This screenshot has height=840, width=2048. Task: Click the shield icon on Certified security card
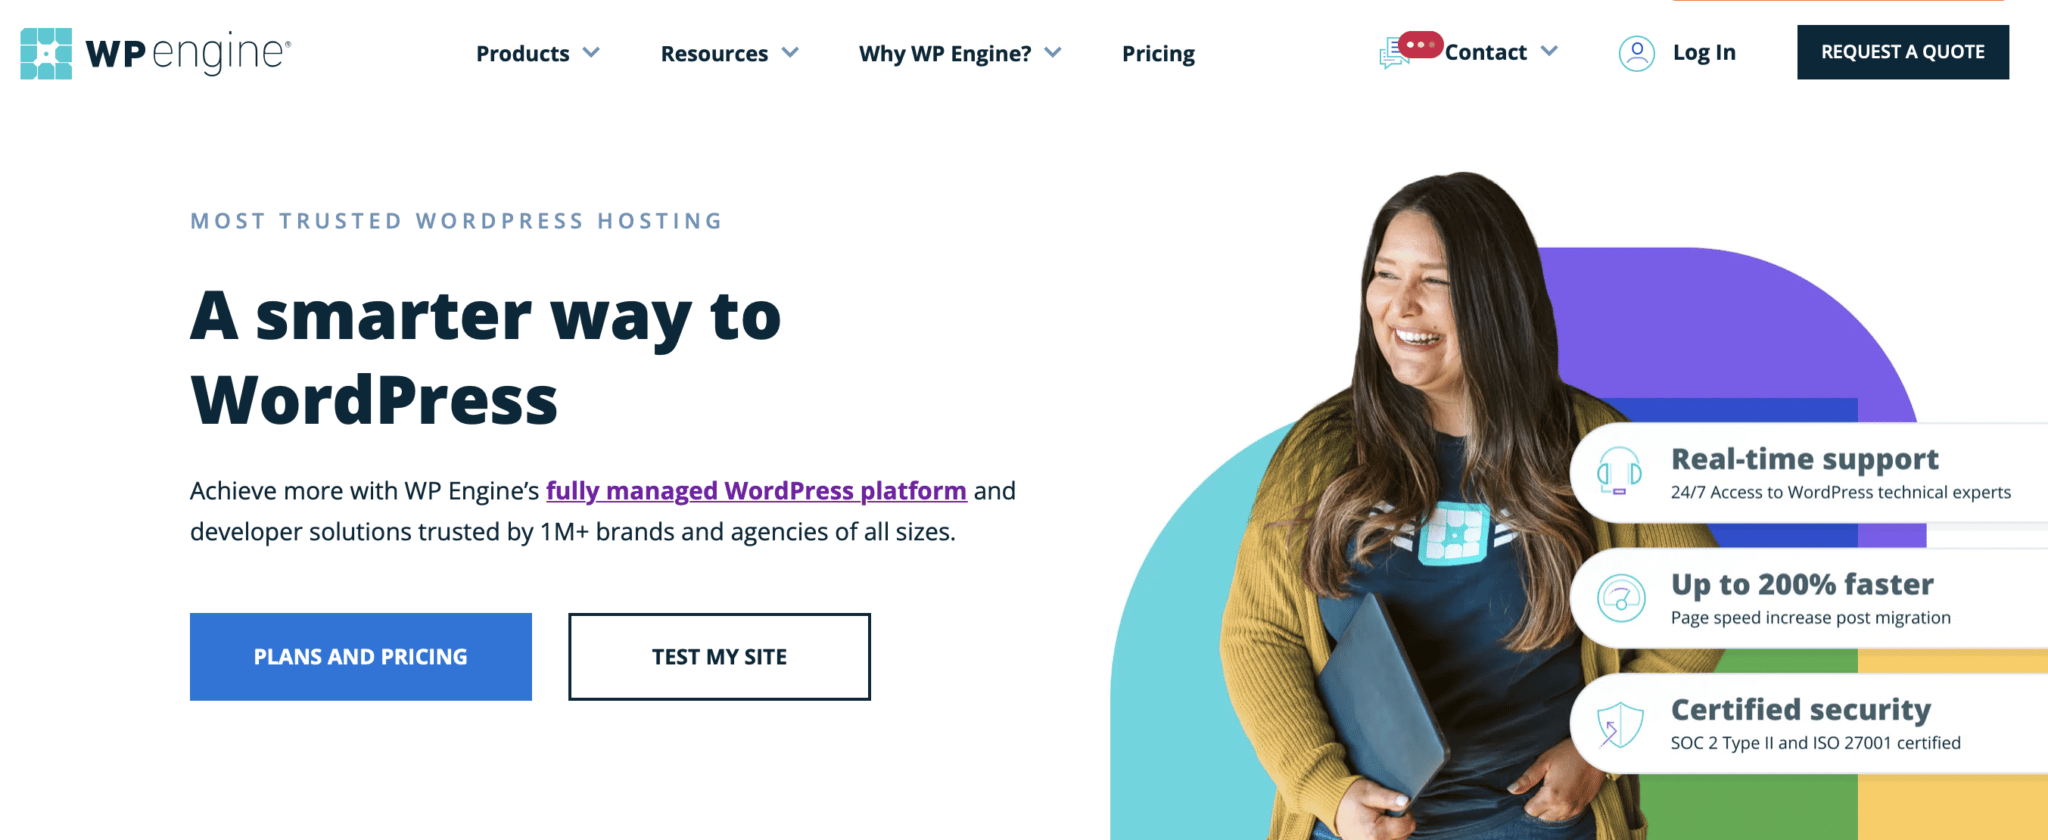[1620, 724]
